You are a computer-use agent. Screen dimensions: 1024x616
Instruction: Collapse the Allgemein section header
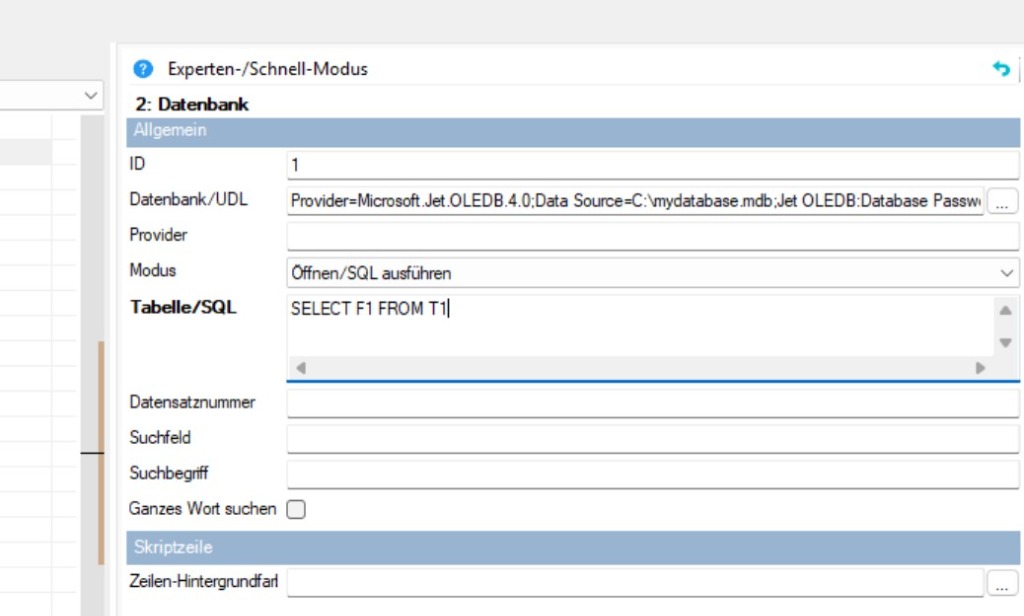tap(572, 132)
